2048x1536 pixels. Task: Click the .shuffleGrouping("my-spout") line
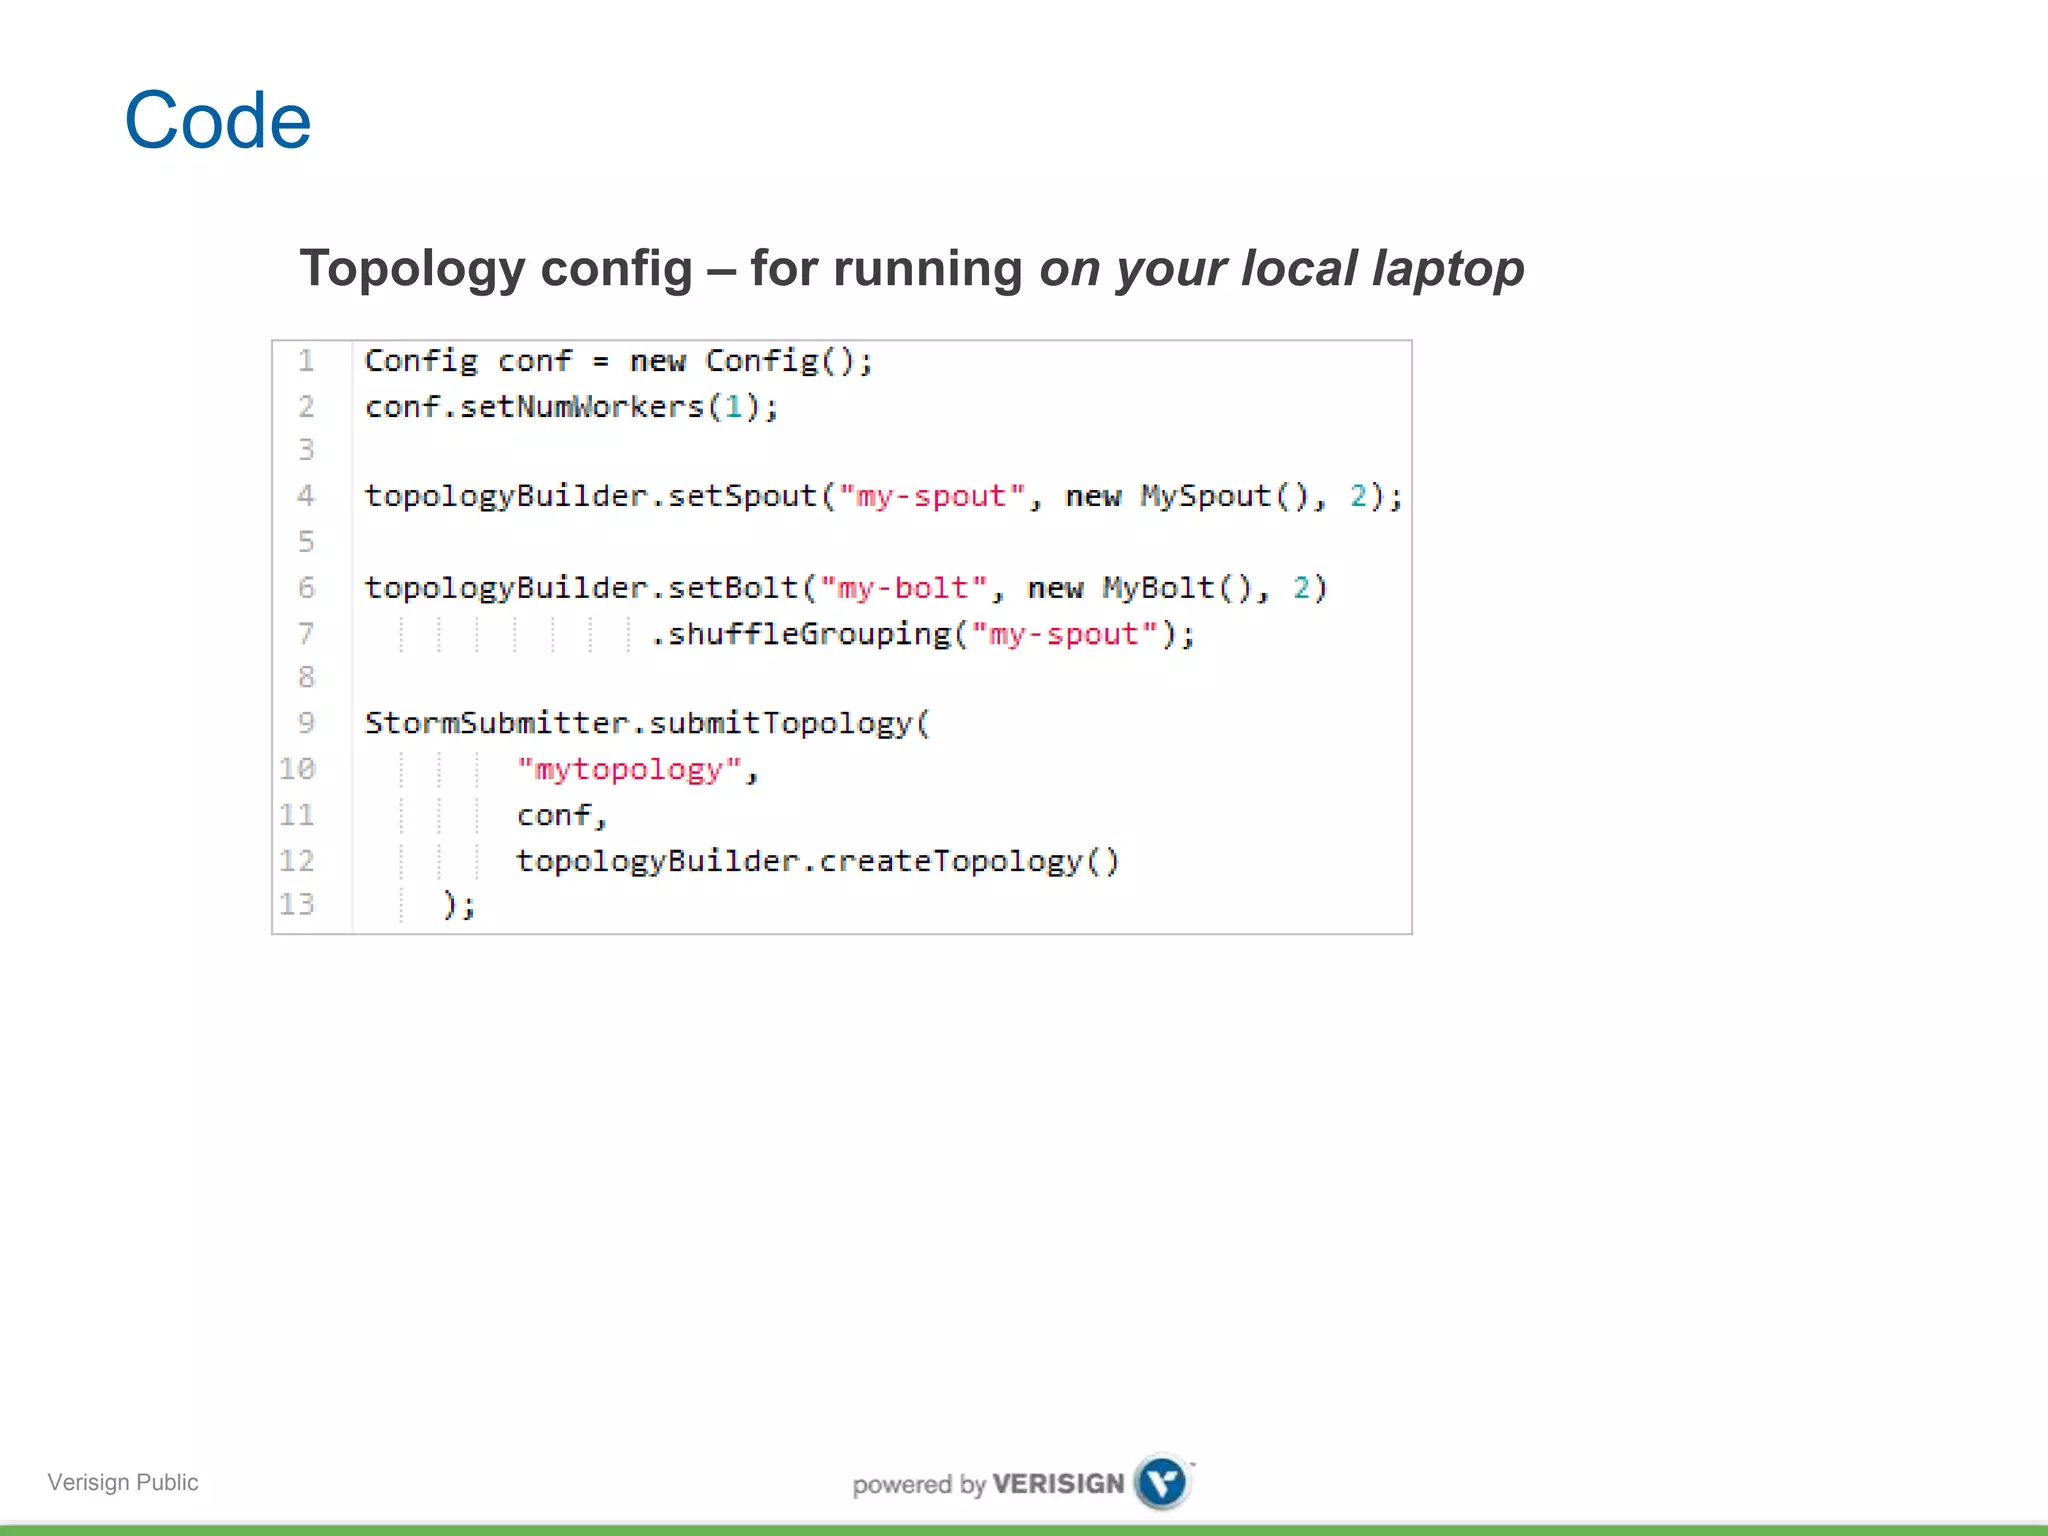click(x=922, y=634)
